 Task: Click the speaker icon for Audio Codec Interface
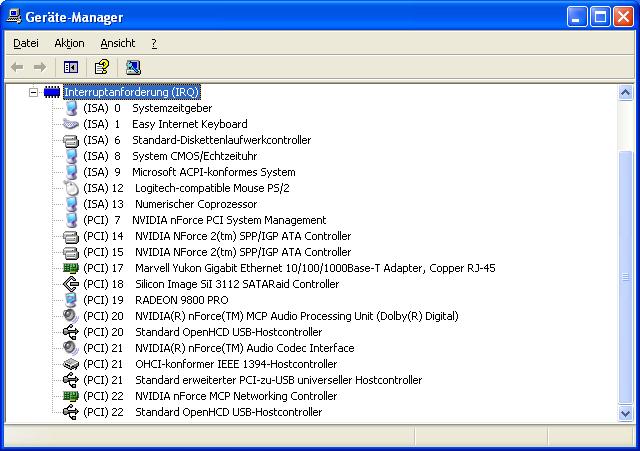coord(71,348)
